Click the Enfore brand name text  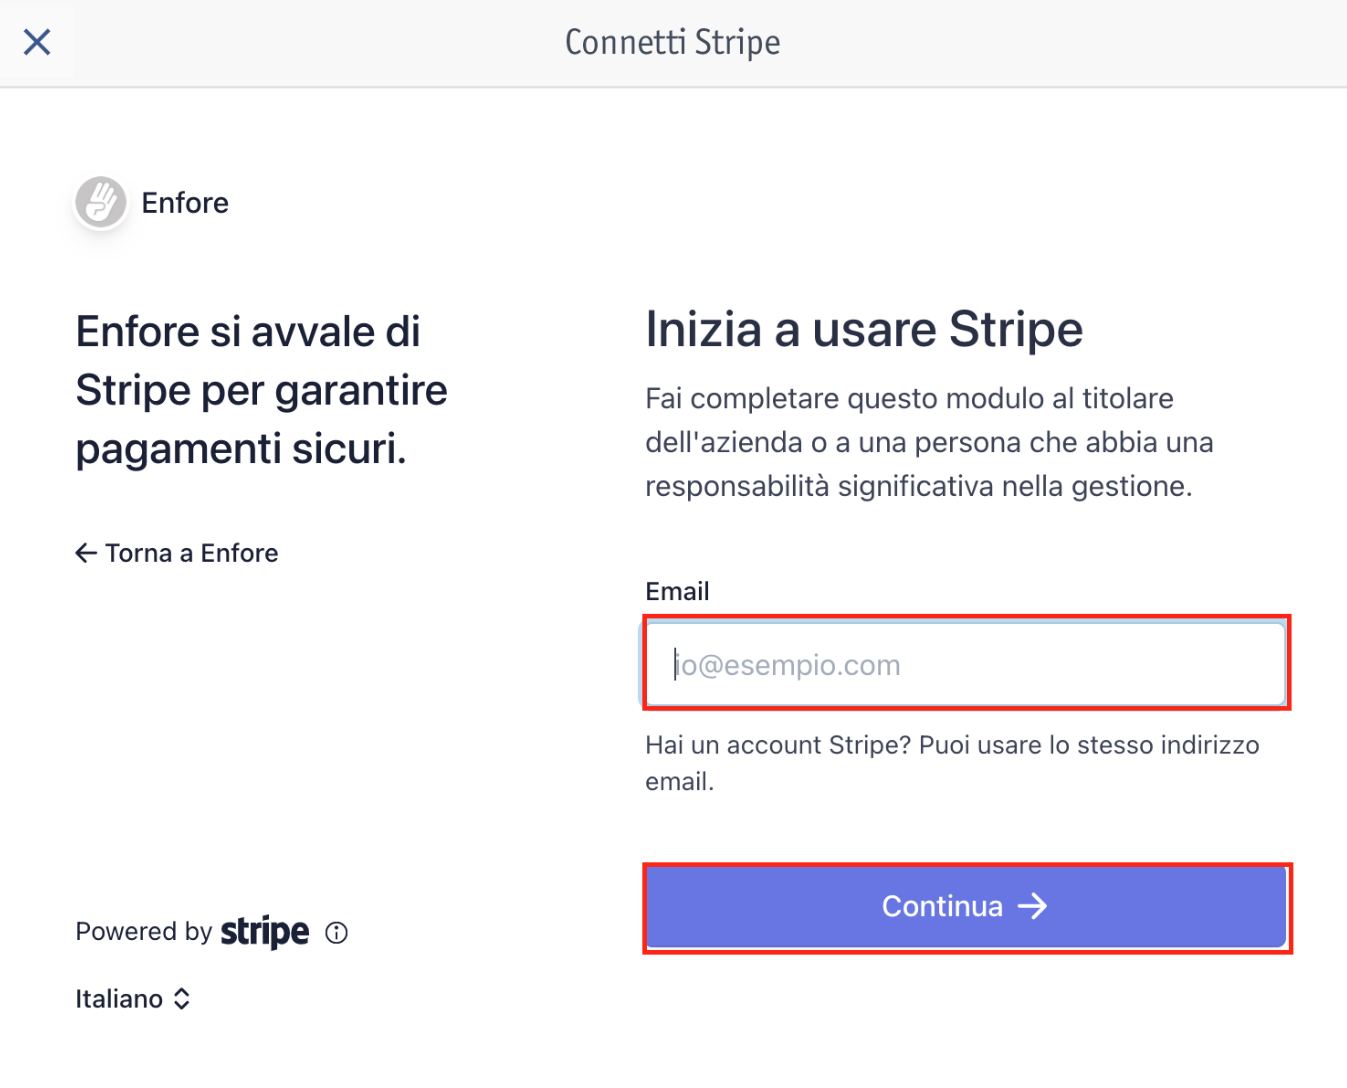click(x=185, y=203)
